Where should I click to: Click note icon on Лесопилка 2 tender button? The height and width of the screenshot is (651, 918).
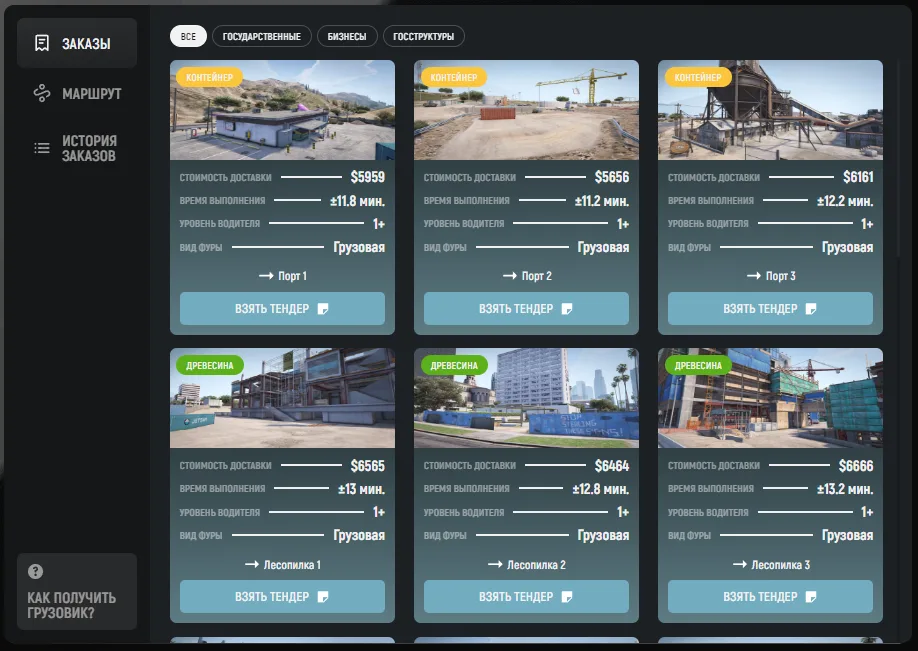coord(567,597)
